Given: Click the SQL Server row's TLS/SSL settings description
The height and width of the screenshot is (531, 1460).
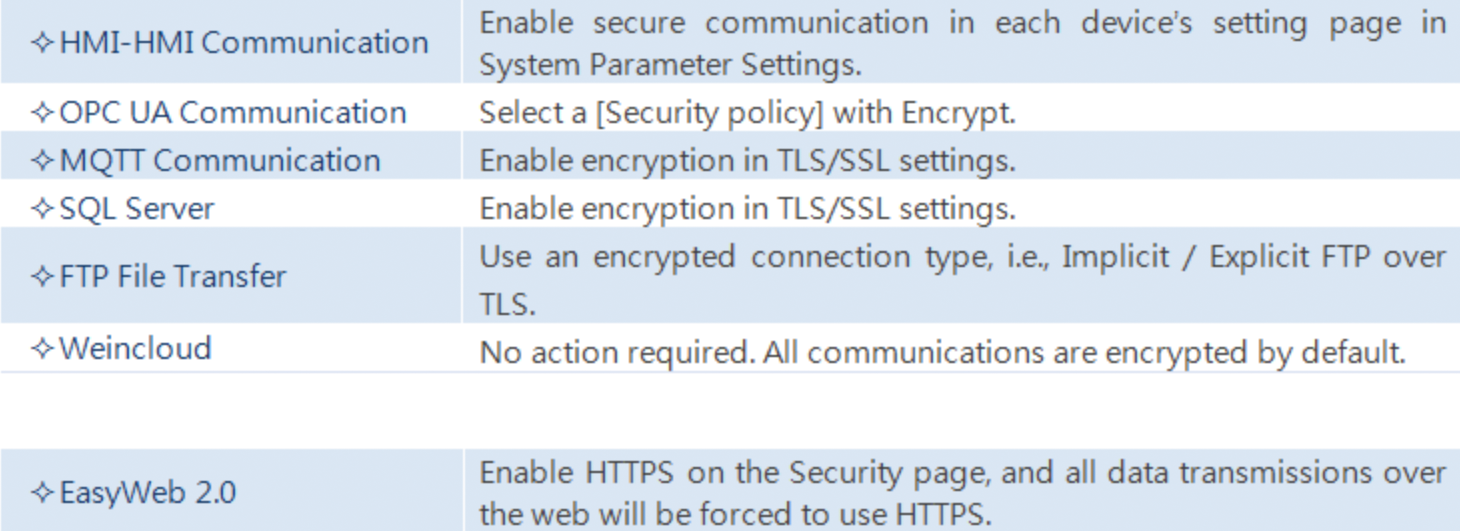Looking at the screenshot, I should point(747,209).
